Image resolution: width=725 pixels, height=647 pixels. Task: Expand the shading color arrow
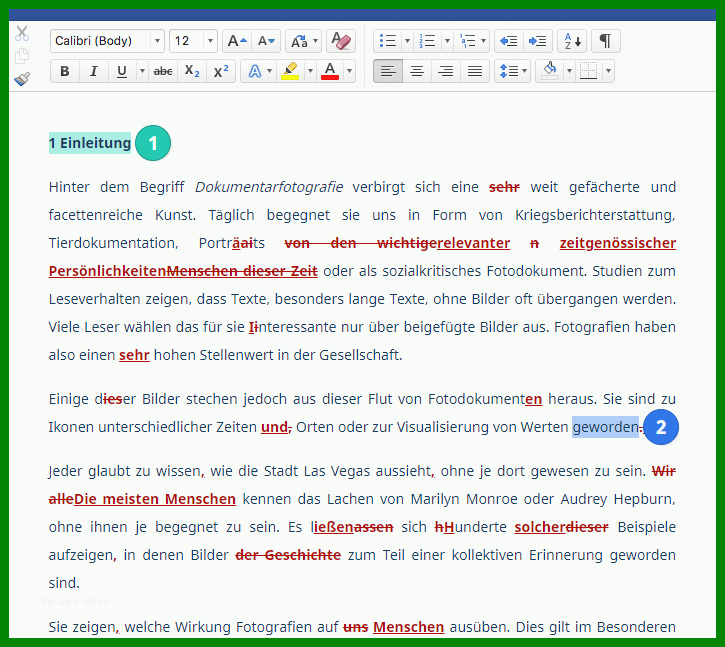(x=570, y=71)
